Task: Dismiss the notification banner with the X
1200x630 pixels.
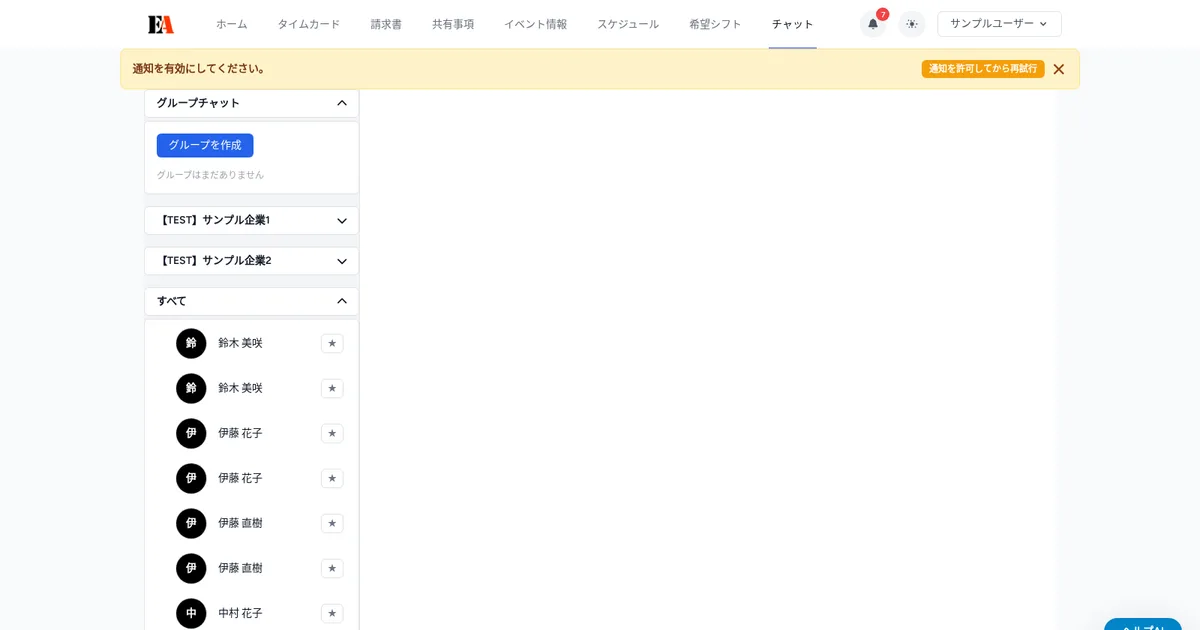Action: [1058, 69]
